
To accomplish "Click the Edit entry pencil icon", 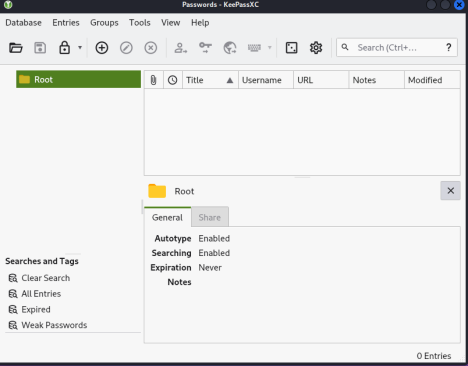I will point(126,48).
